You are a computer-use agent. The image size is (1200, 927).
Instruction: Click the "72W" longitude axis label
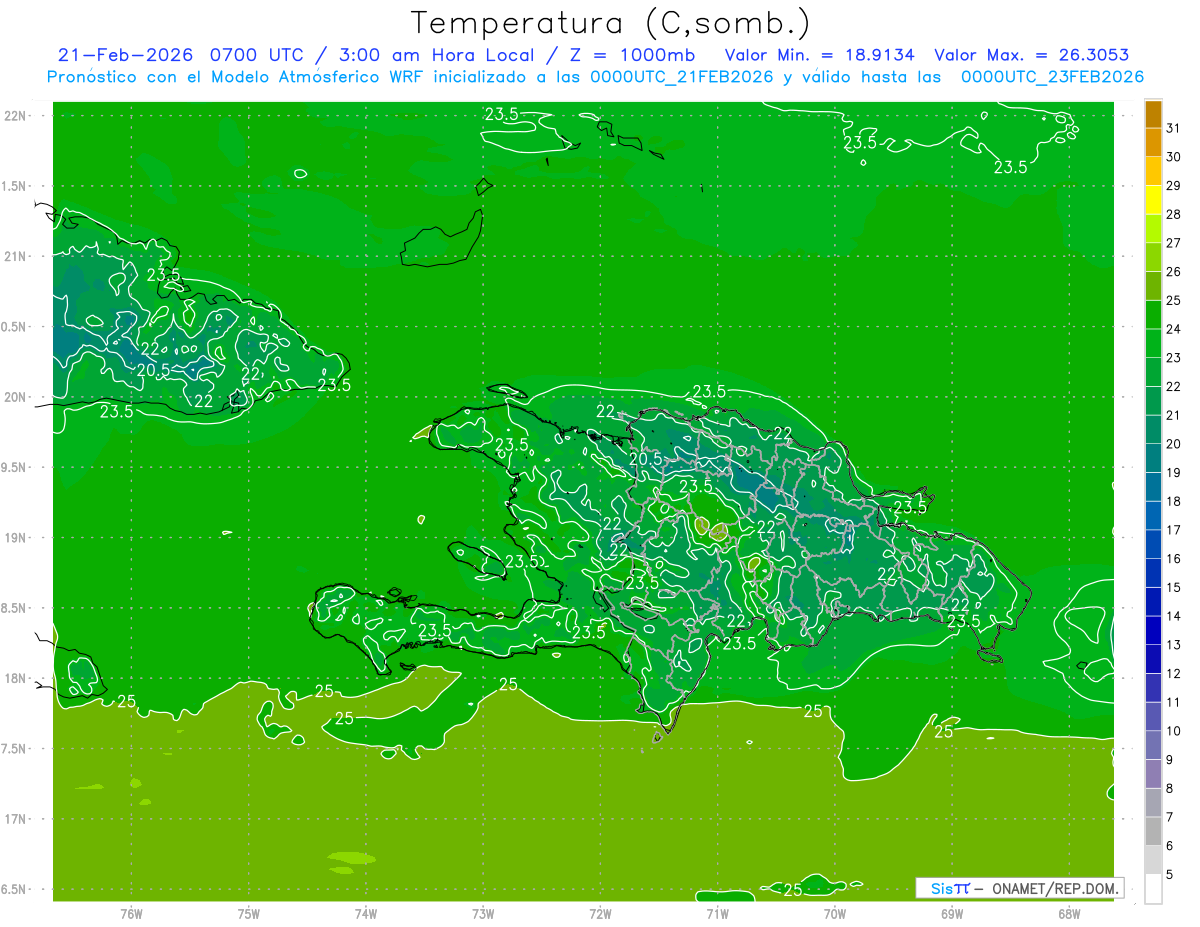600,914
